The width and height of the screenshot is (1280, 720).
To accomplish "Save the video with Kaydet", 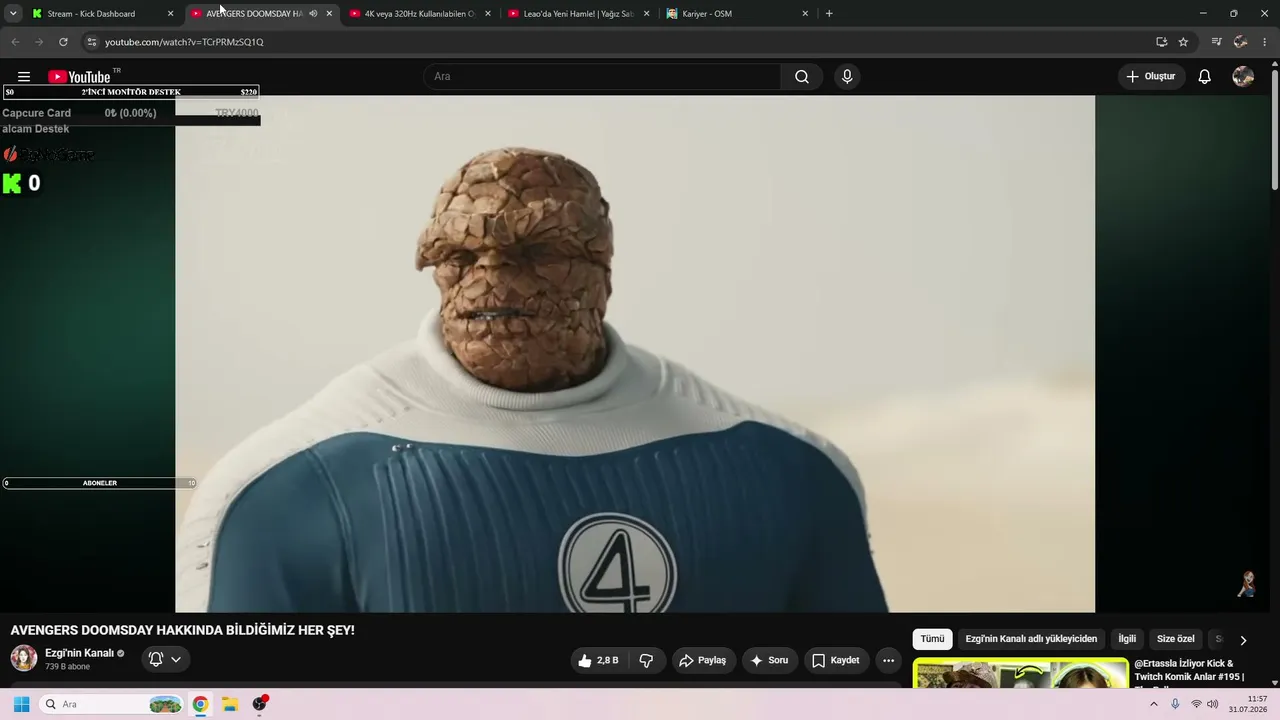I will (x=836, y=660).
